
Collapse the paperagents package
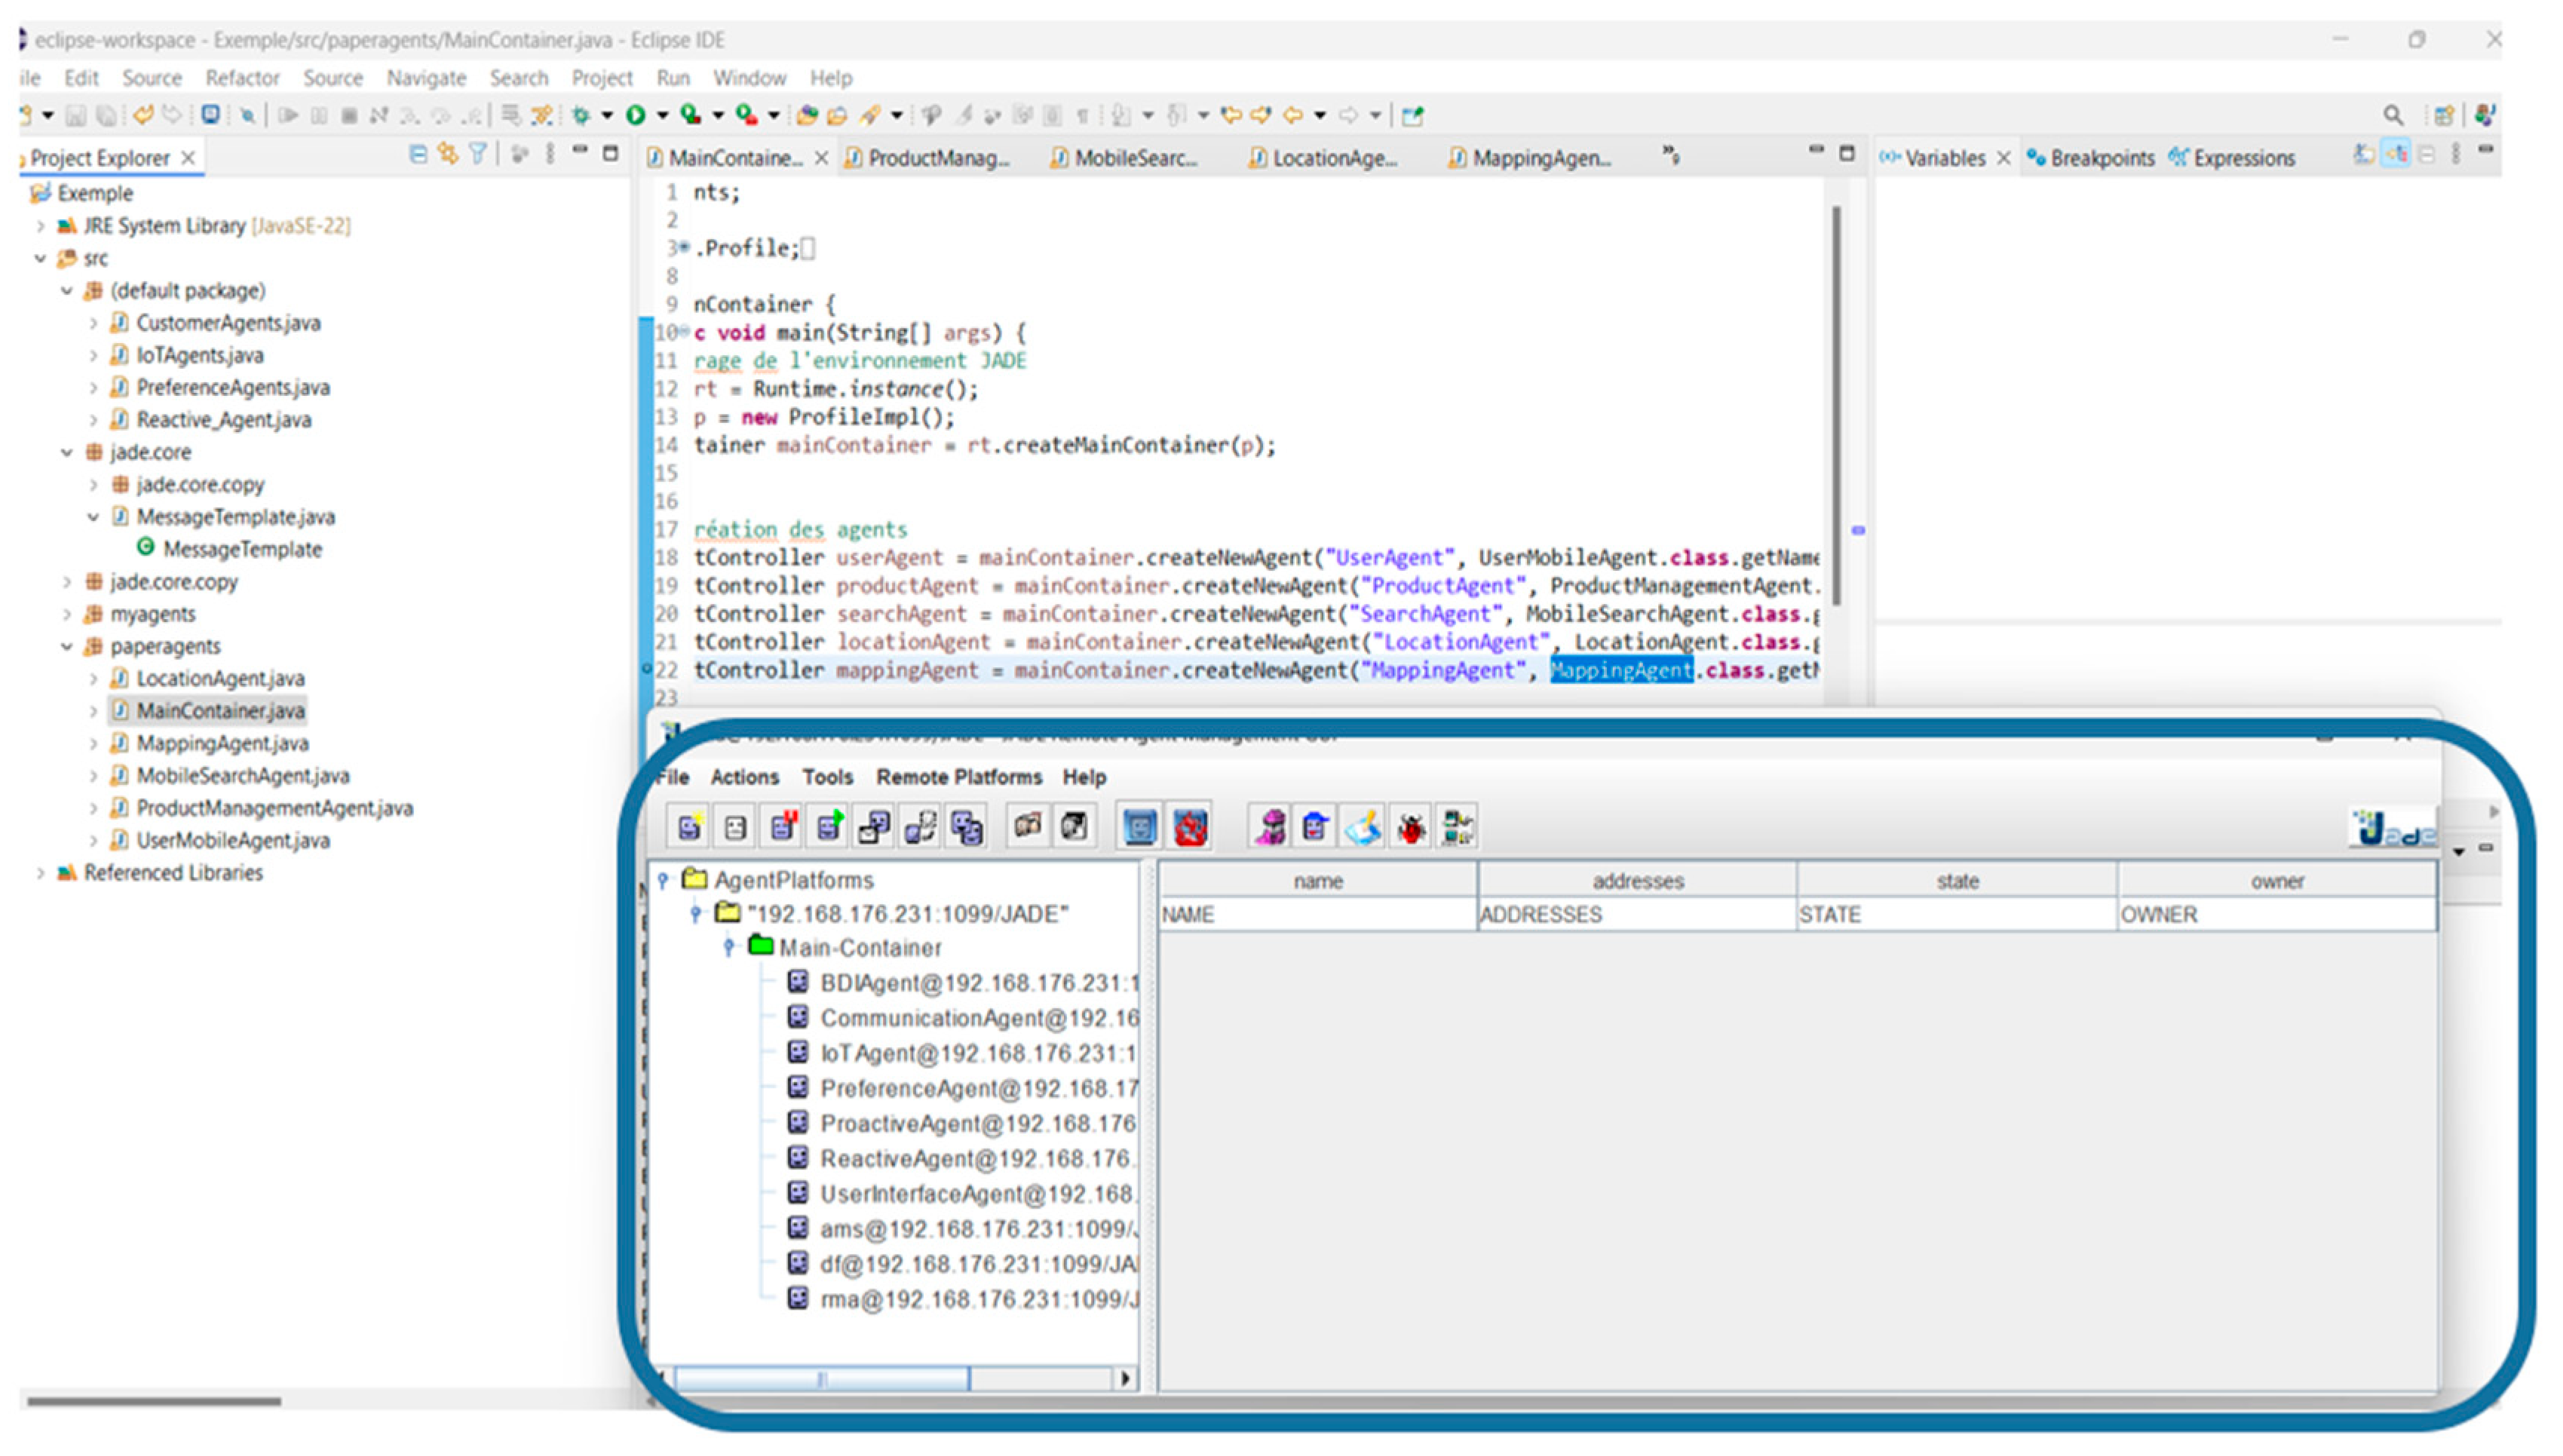coord(67,646)
